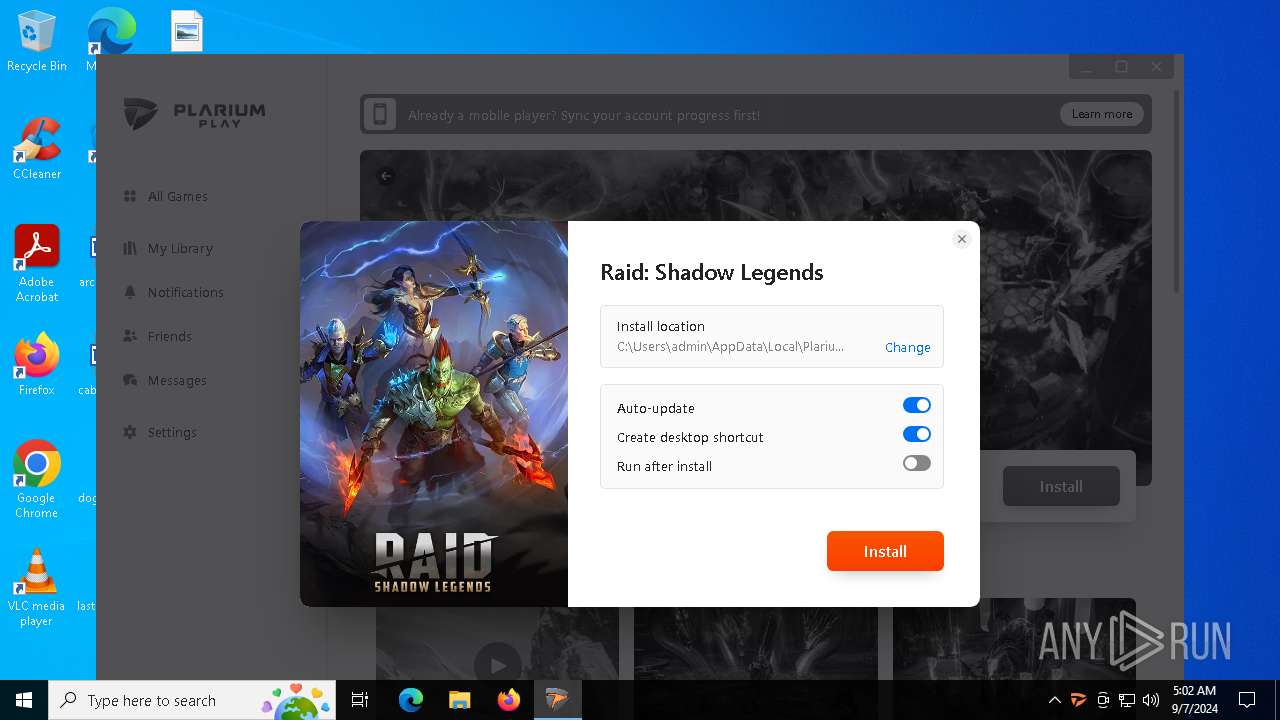Click the Raid Shadow Legends artwork

click(x=434, y=414)
